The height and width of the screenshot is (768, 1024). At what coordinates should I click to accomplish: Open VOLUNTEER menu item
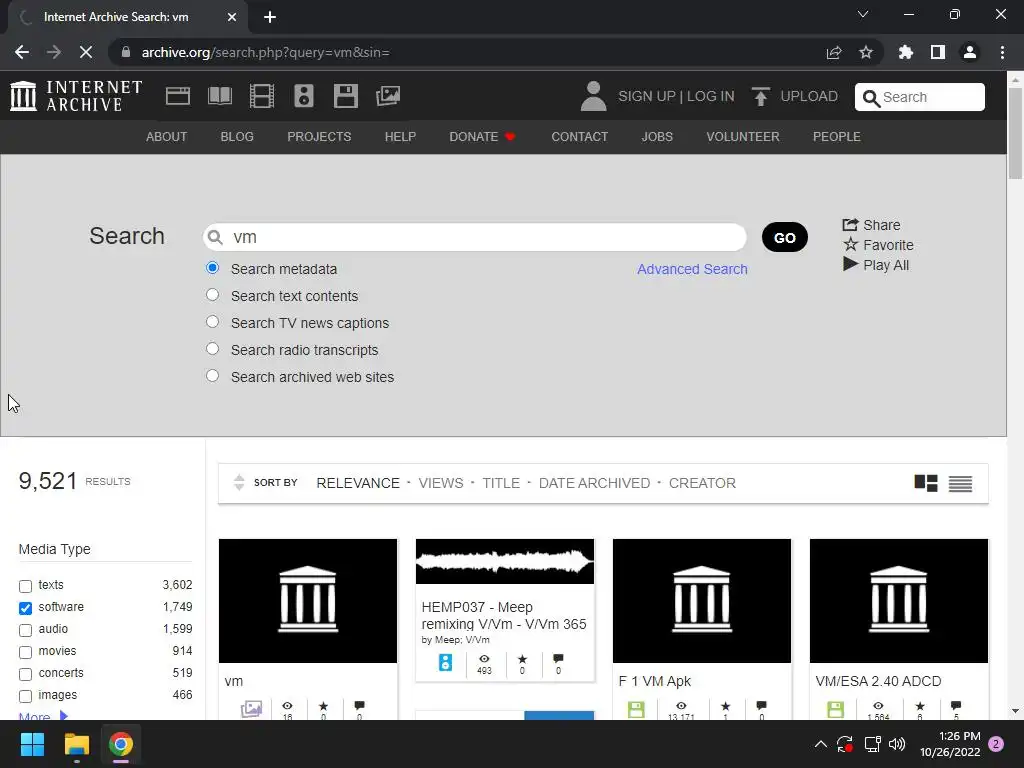click(743, 136)
